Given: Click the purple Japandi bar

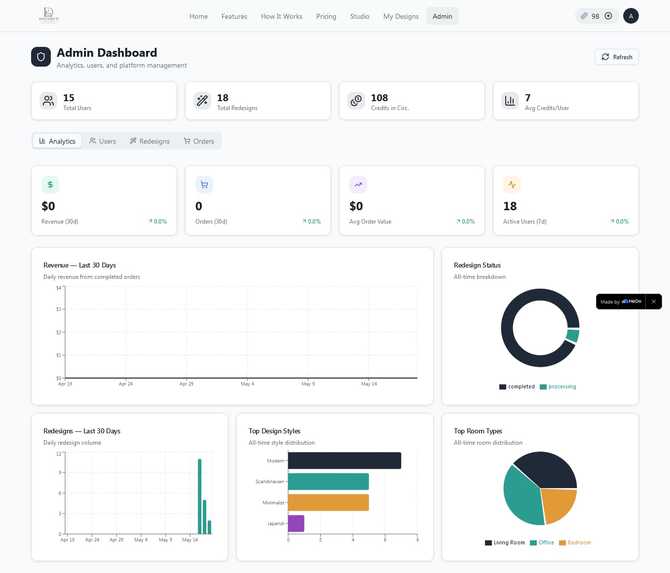Looking at the screenshot, I should [x=296, y=523].
